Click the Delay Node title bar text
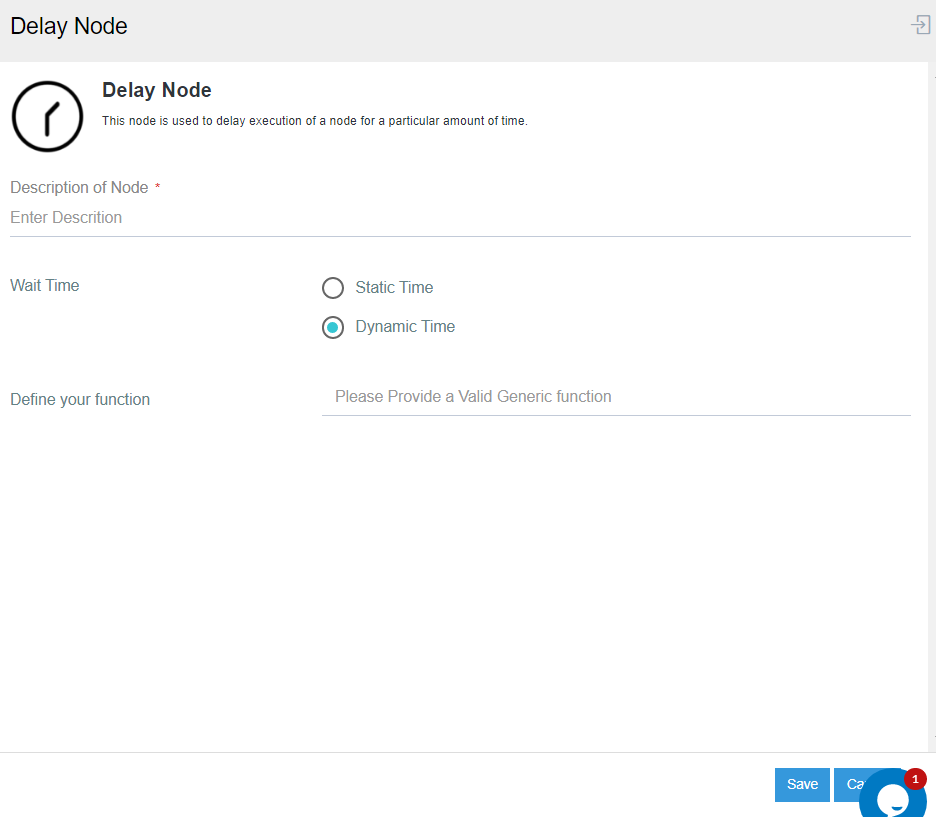Screen dimensions: 936x817 coord(69,26)
